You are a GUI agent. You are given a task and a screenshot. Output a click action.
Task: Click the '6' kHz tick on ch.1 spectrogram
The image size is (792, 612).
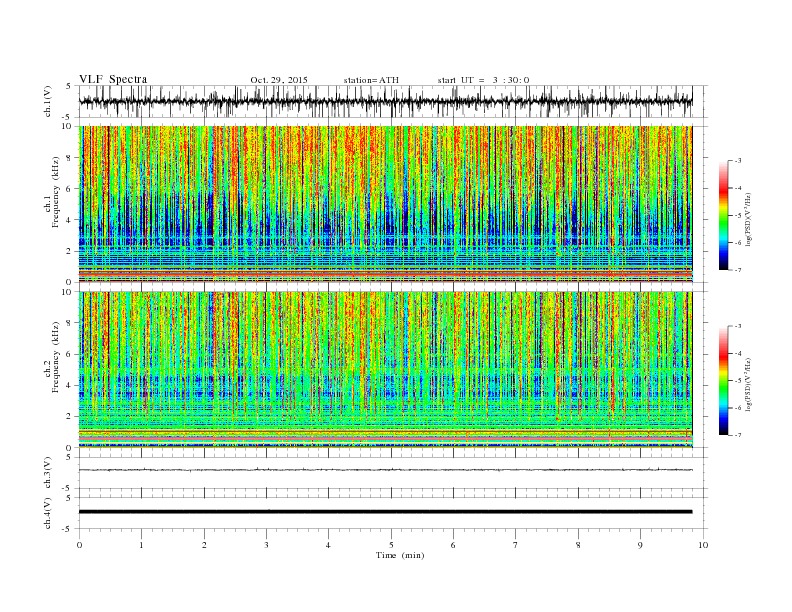click(x=70, y=189)
